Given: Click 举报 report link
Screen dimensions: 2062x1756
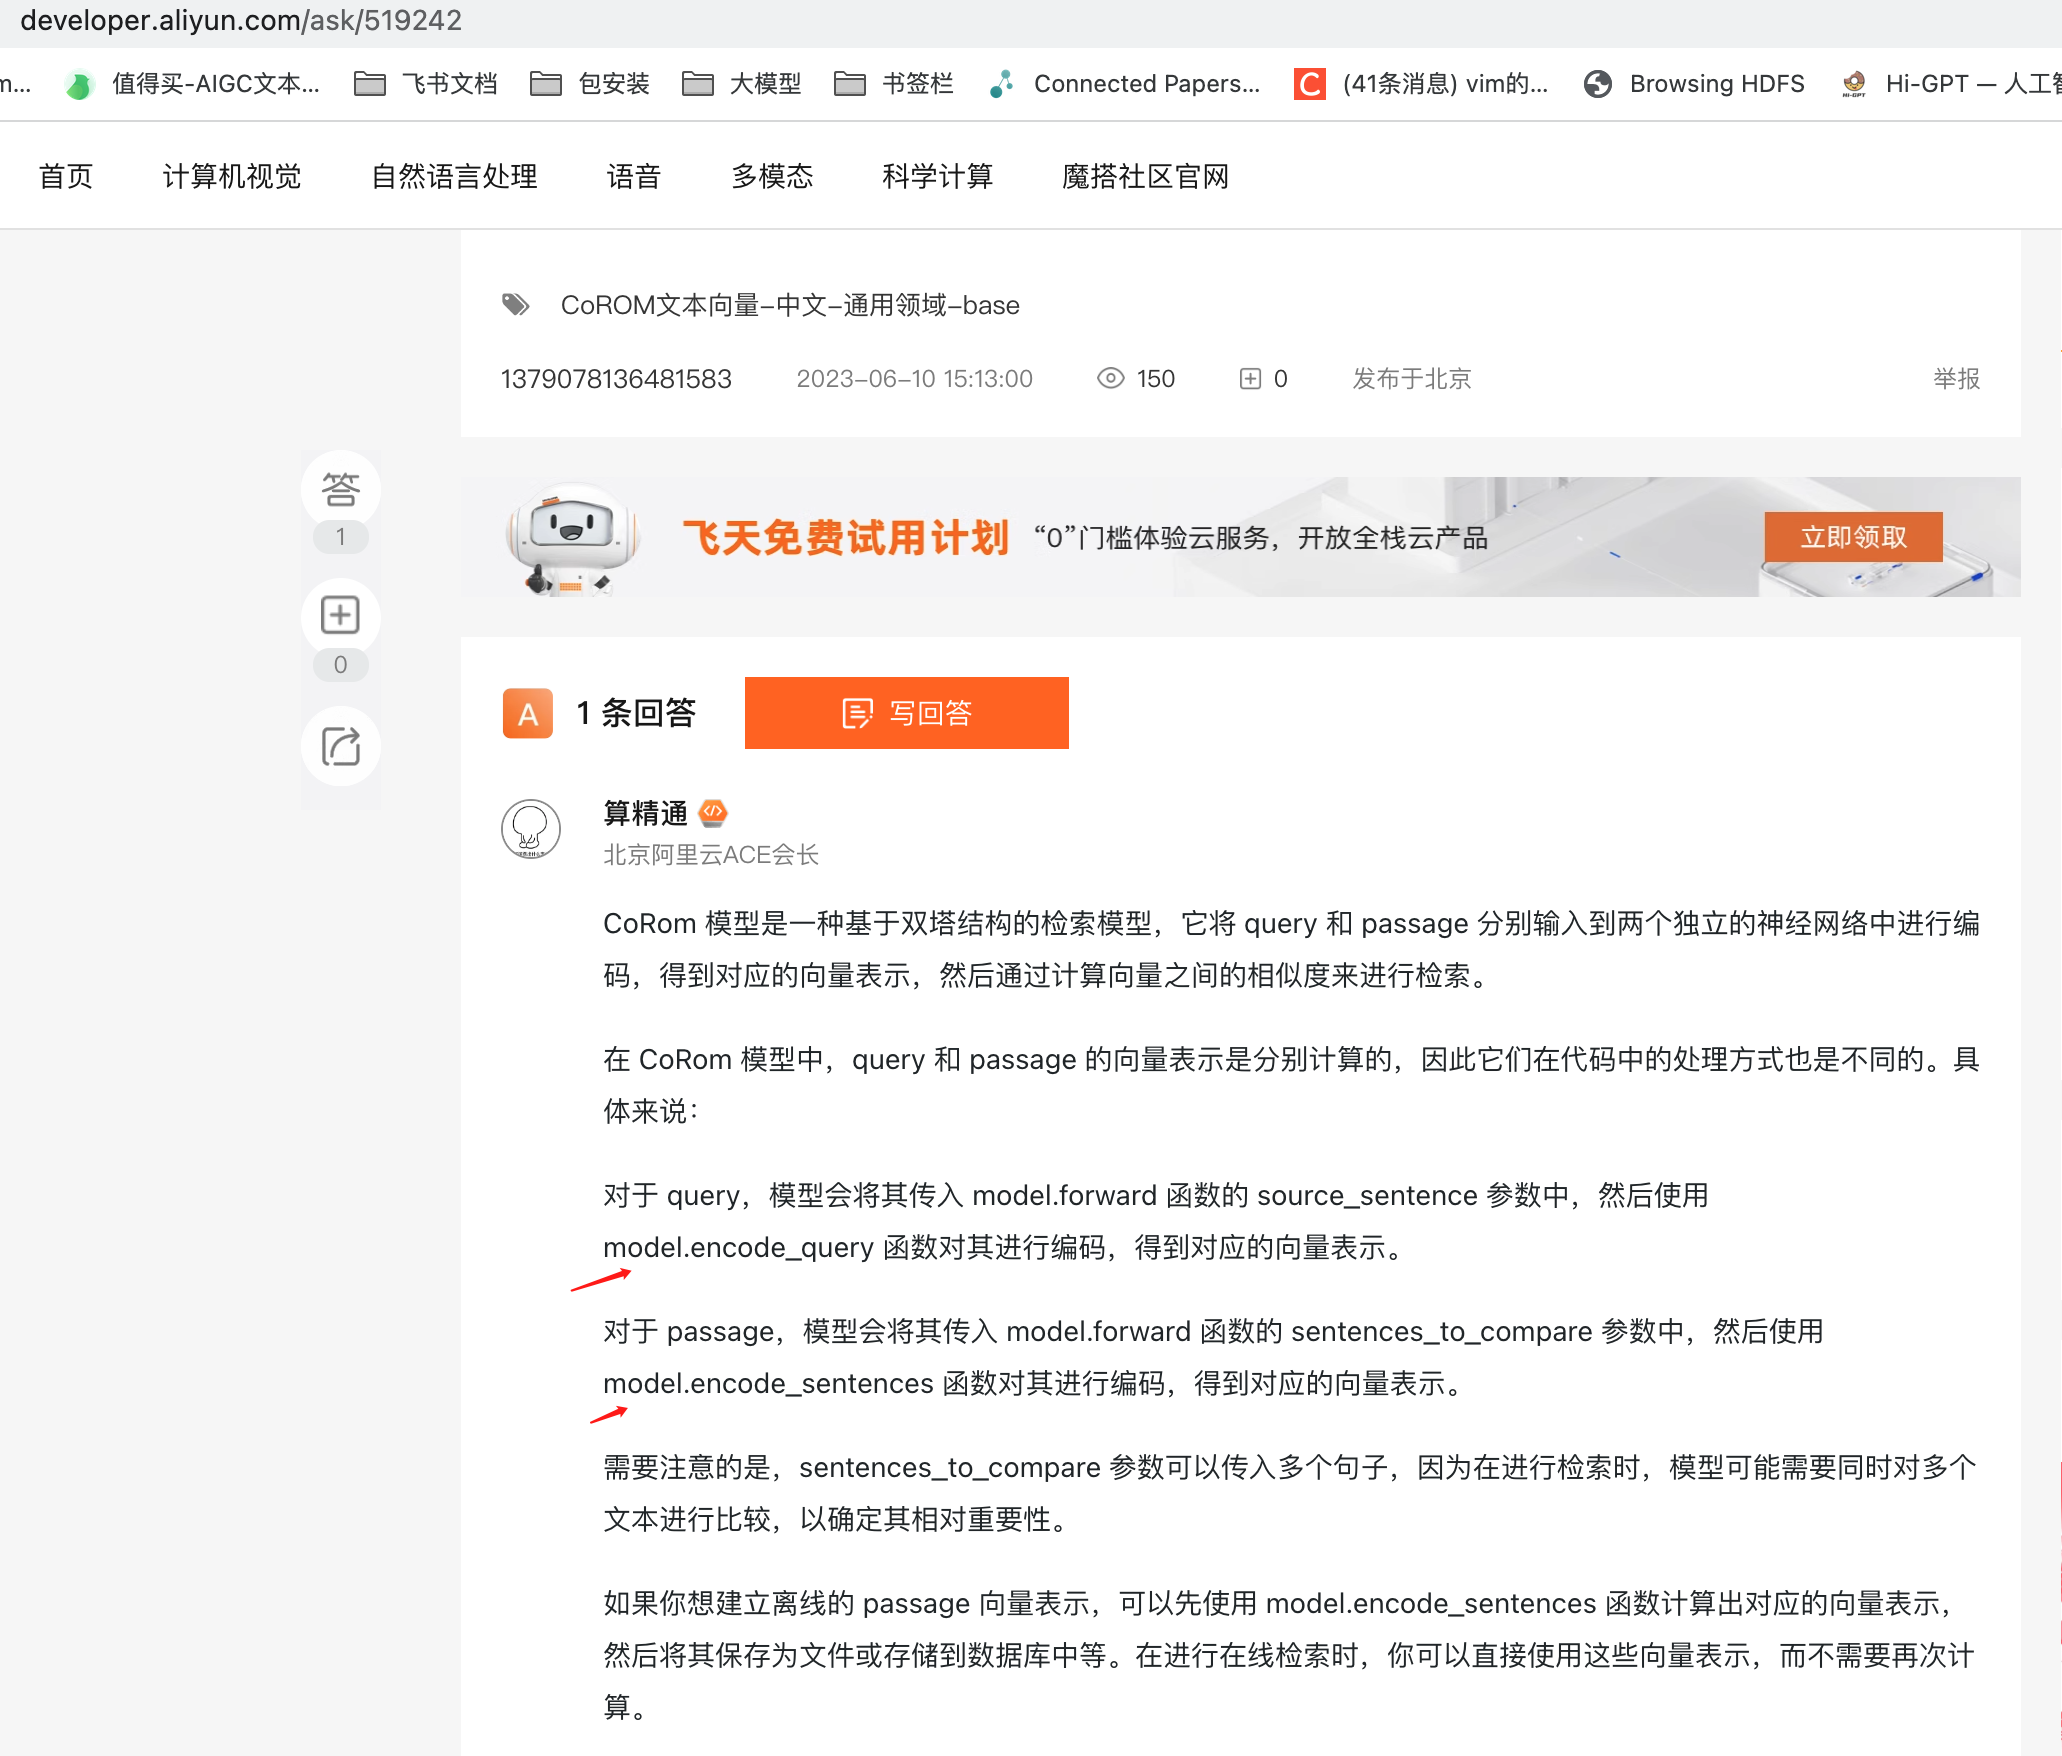Looking at the screenshot, I should (1956, 379).
